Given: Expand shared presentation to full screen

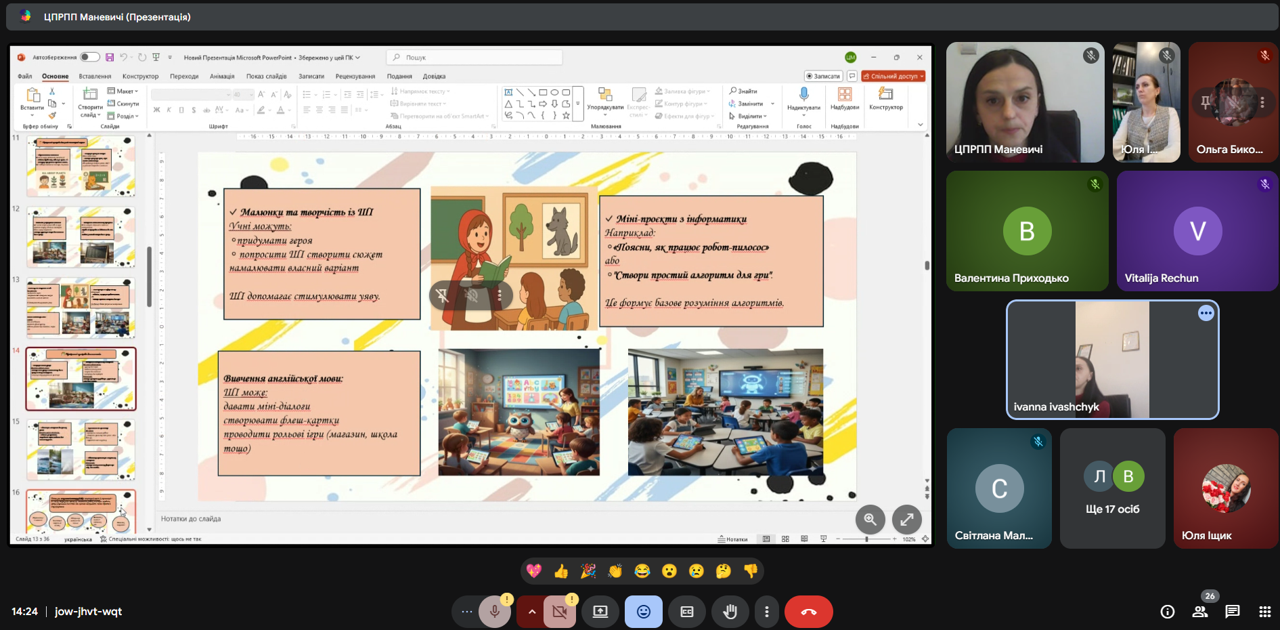Looking at the screenshot, I should point(906,519).
